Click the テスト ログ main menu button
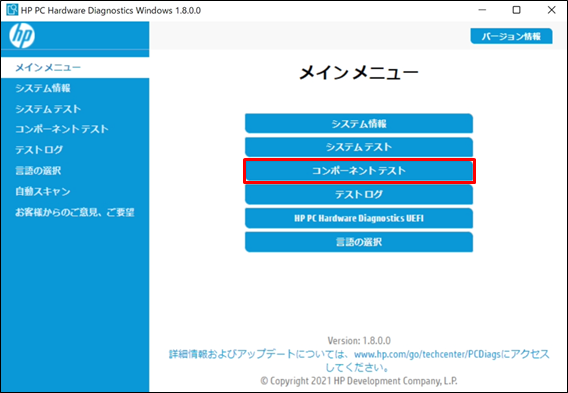This screenshot has height=393, width=568. 359,195
